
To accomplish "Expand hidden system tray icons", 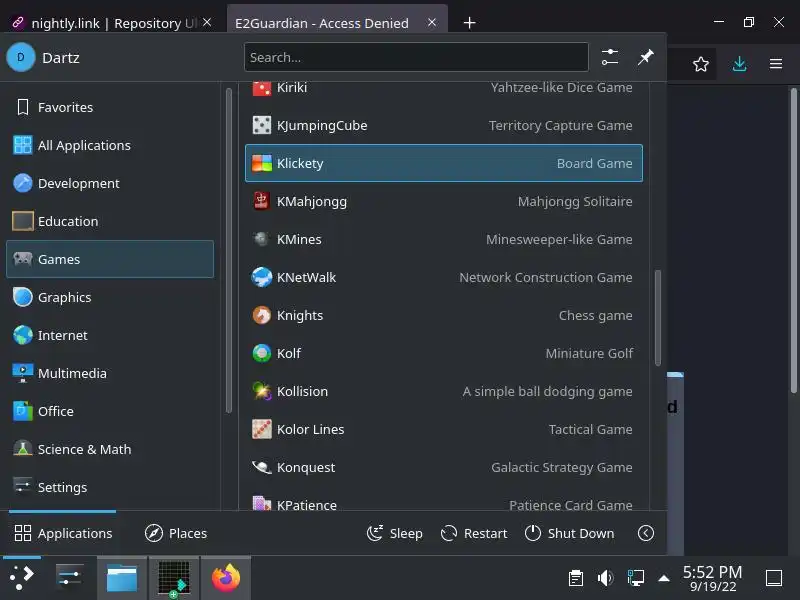I will [x=664, y=578].
